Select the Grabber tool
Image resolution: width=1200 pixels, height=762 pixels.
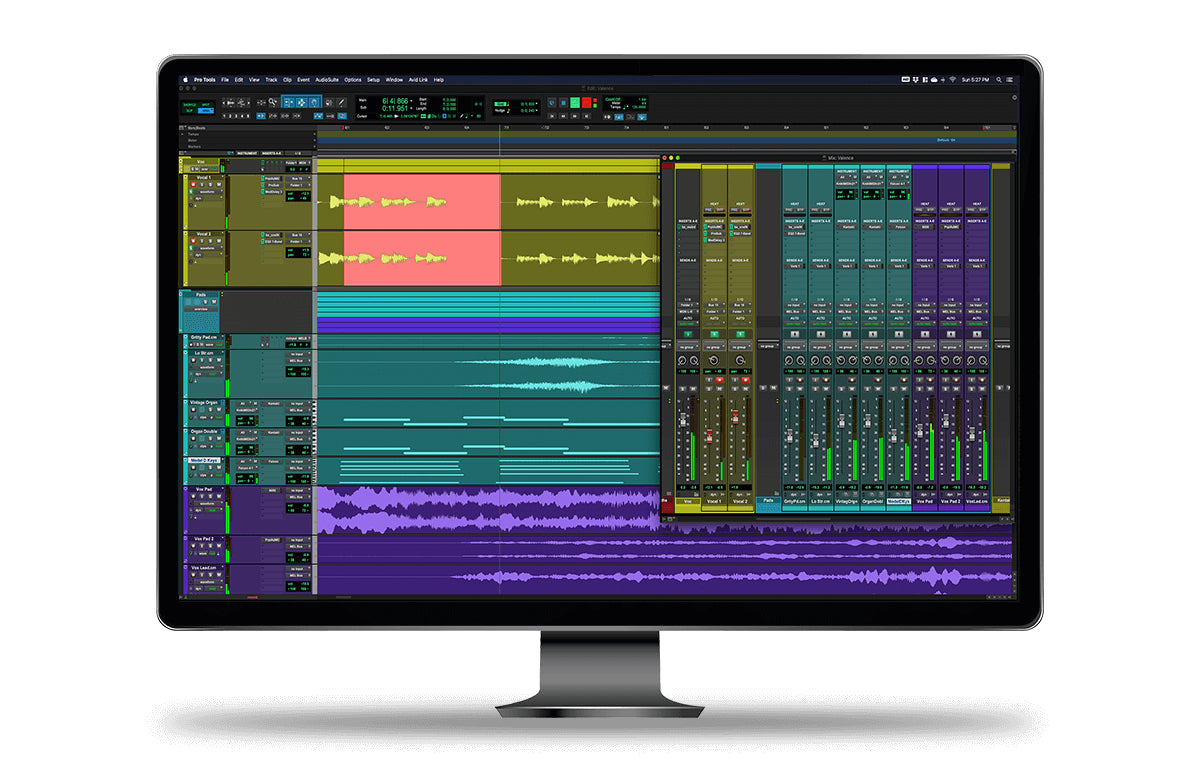pos(314,102)
